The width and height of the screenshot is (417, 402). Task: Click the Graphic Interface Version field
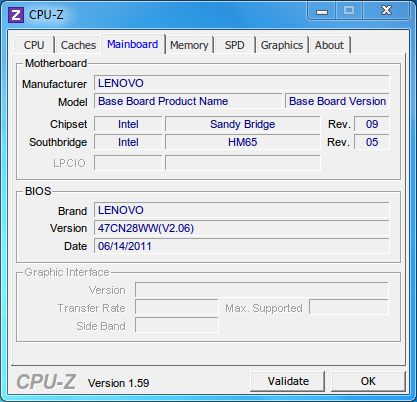click(262, 290)
